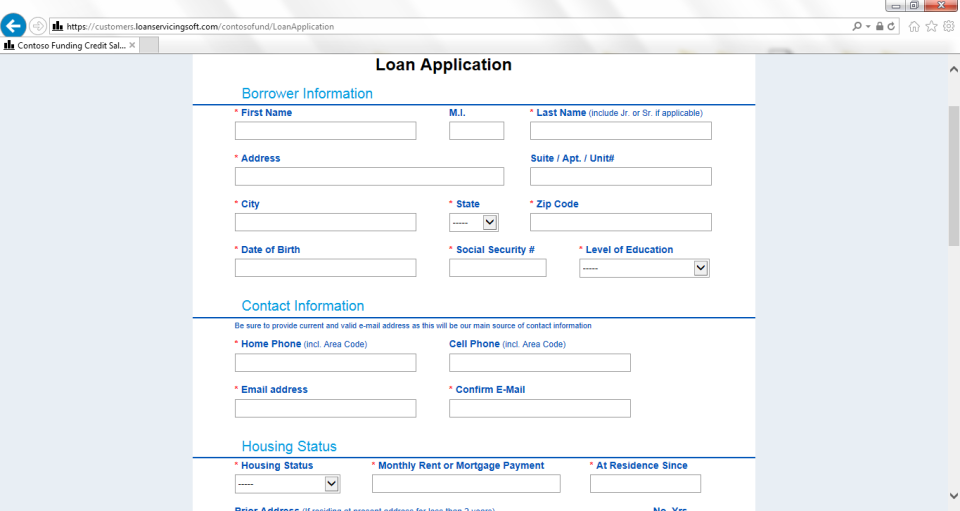The height and width of the screenshot is (511, 960).
Task: Select the Contoso Funding Credit tab
Action: click(70, 45)
